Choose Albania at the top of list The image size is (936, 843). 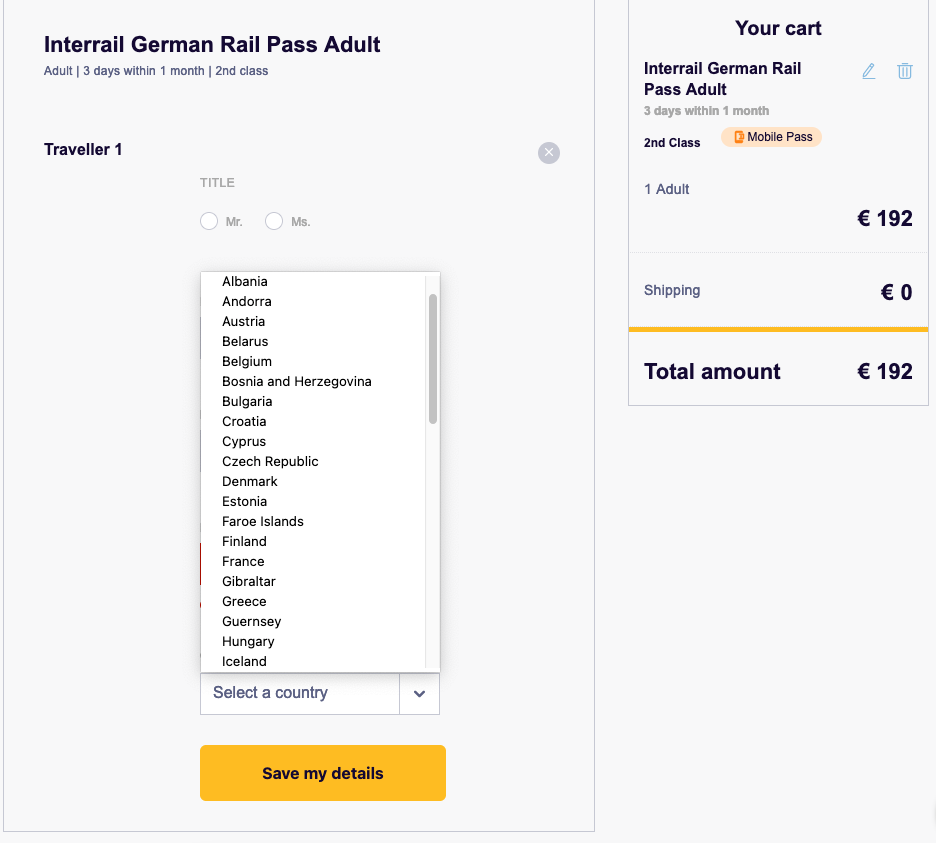pos(245,281)
